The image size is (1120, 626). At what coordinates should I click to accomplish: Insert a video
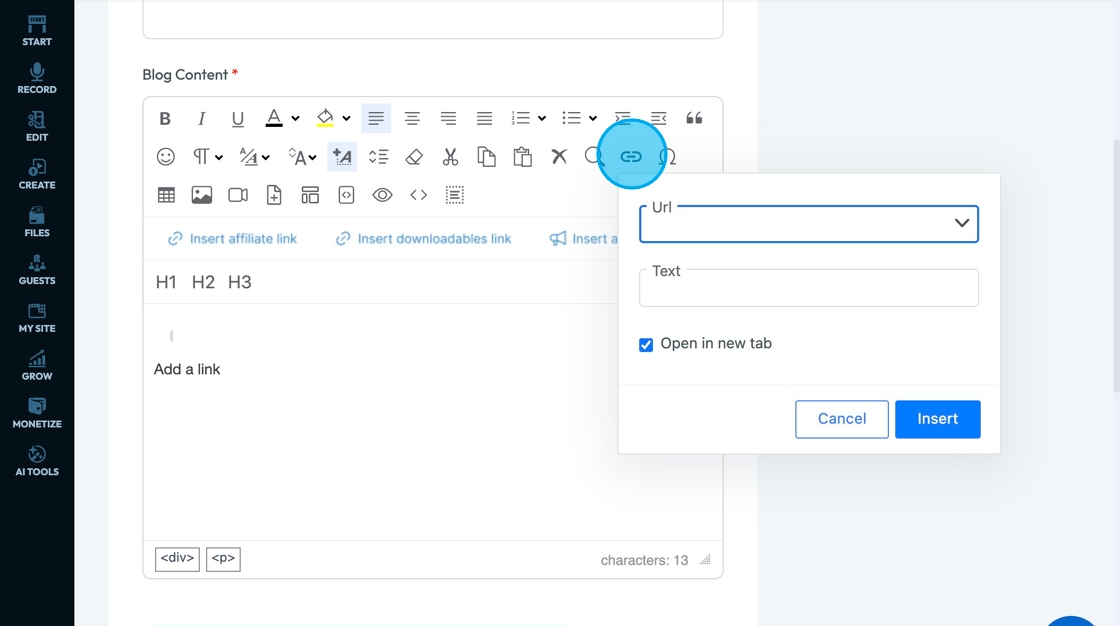pos(238,195)
